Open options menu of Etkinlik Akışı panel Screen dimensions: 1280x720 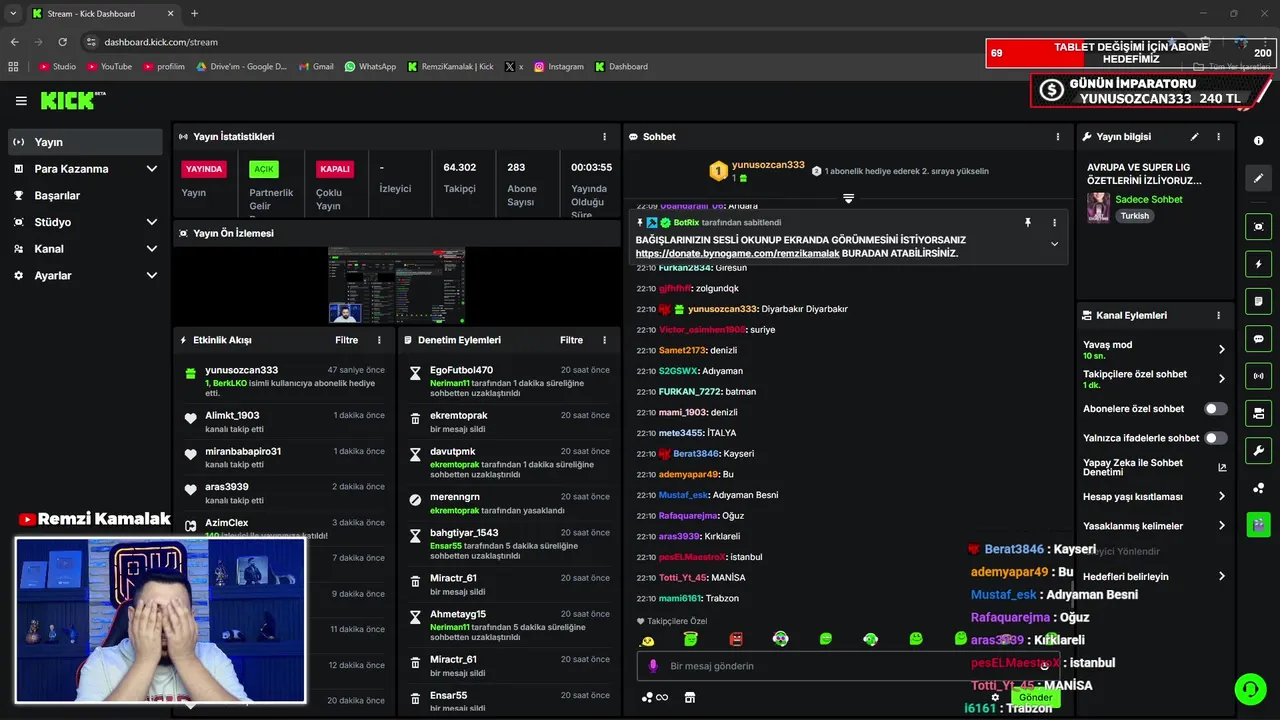point(379,340)
